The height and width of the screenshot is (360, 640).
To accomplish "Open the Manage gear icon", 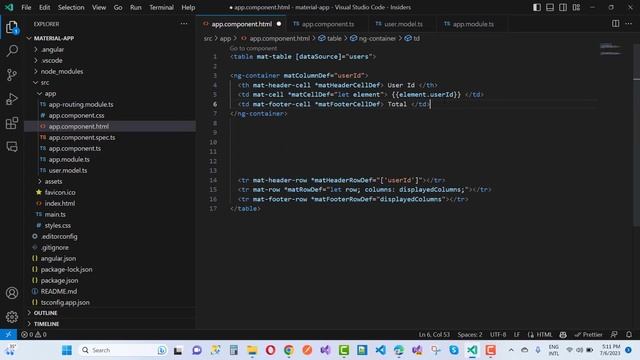I will tap(12, 317).
